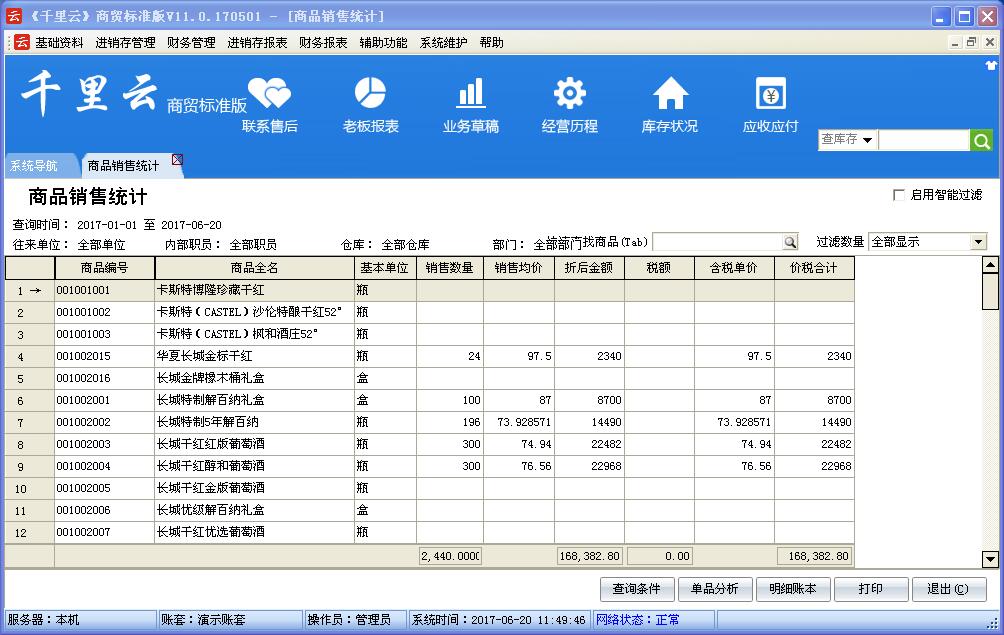The width and height of the screenshot is (1004, 635).
Task: Enable 启用智能过滤 checkbox
Action: tap(898, 195)
